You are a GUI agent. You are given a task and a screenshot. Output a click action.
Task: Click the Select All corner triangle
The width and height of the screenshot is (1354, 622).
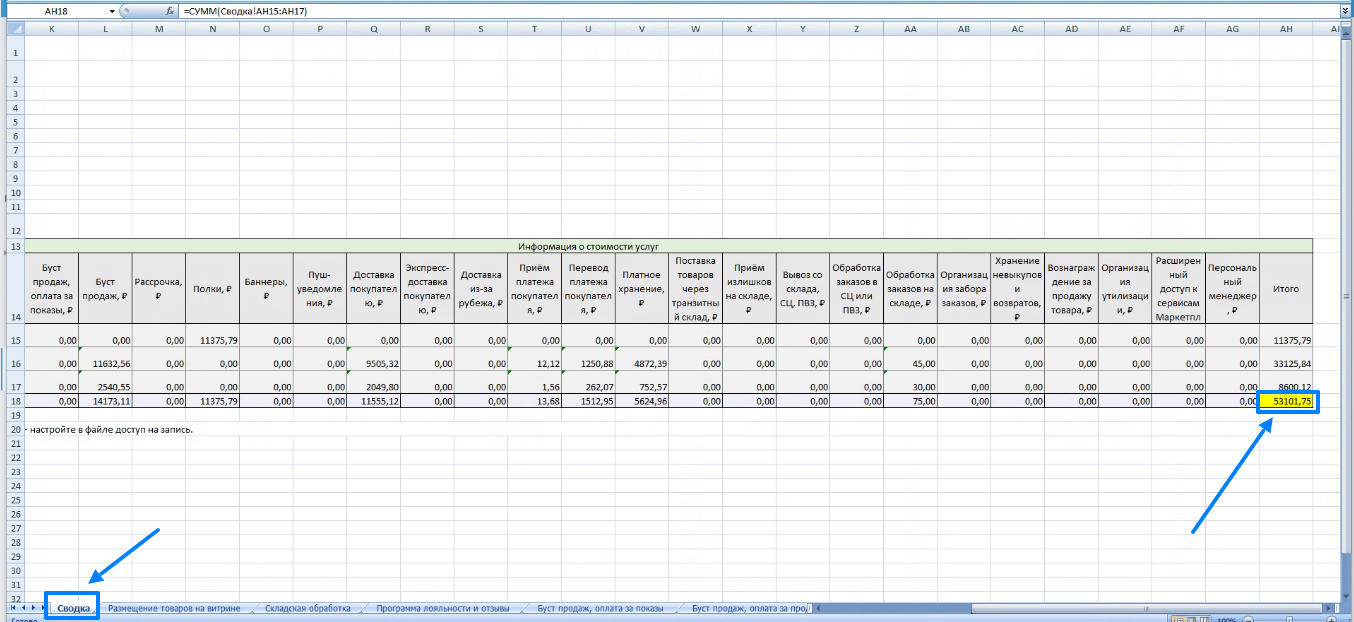[11, 29]
